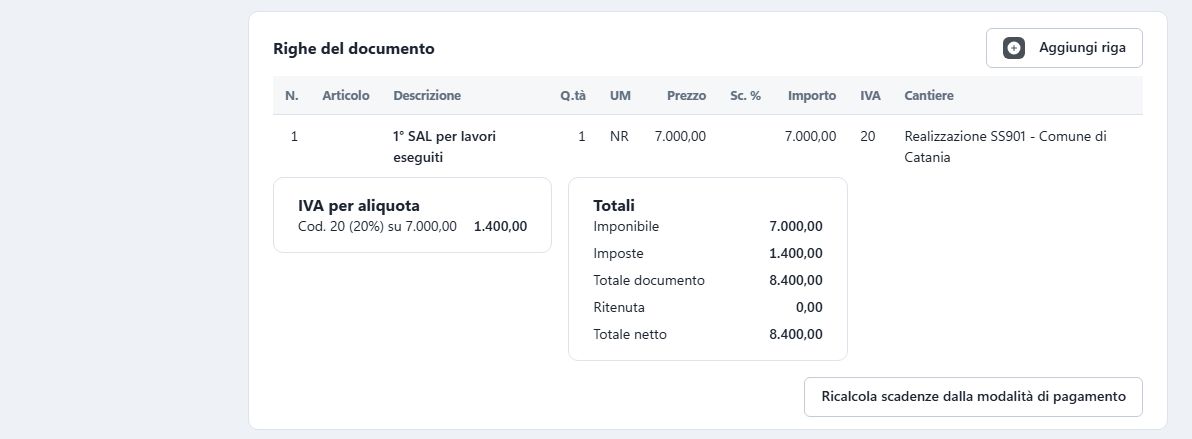Select the Articolo column header
This screenshot has height=439, width=1192.
coord(346,96)
